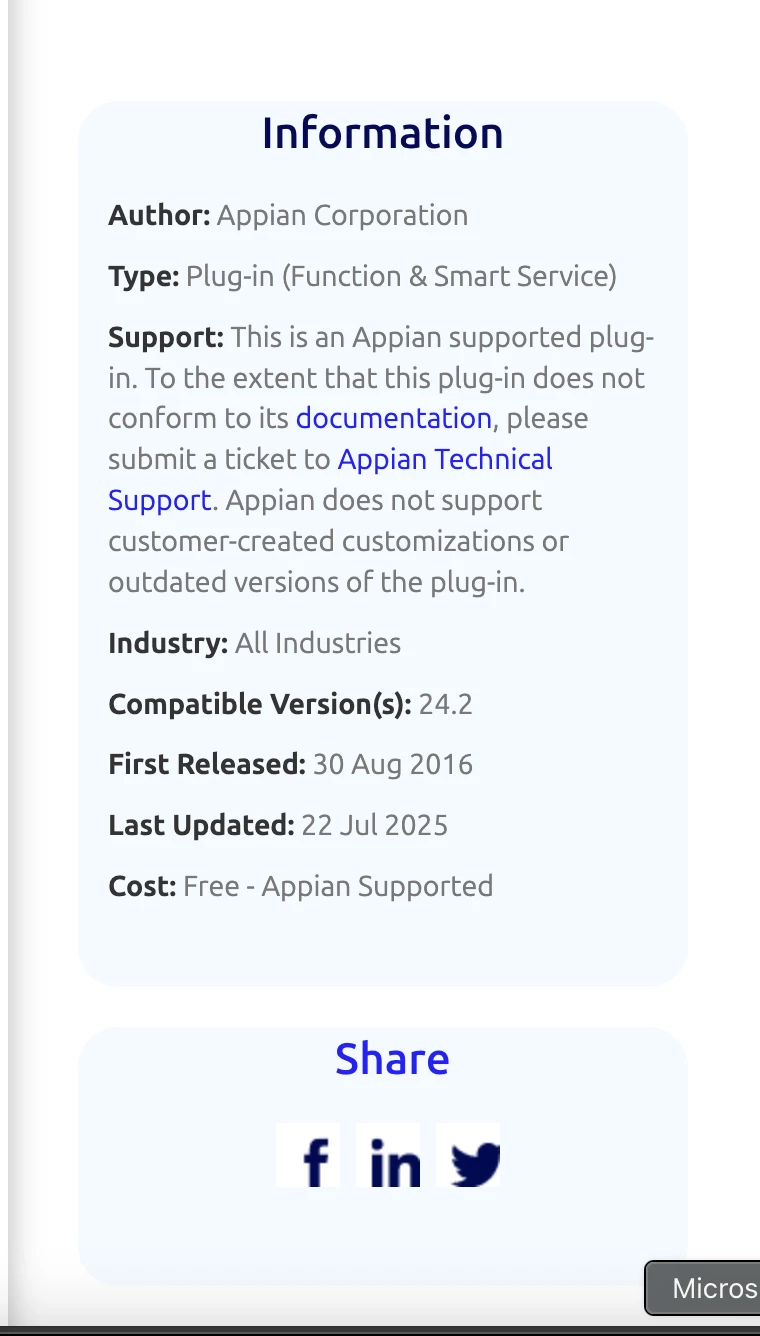Share the plug-in on Twitter
This screenshot has width=760, height=1336.
pyautogui.click(x=468, y=1155)
